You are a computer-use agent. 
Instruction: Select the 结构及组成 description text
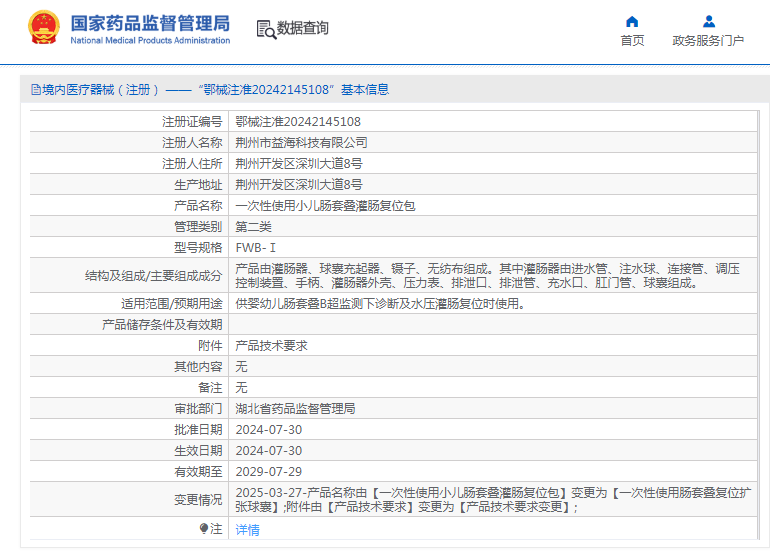pyautogui.click(x=487, y=276)
